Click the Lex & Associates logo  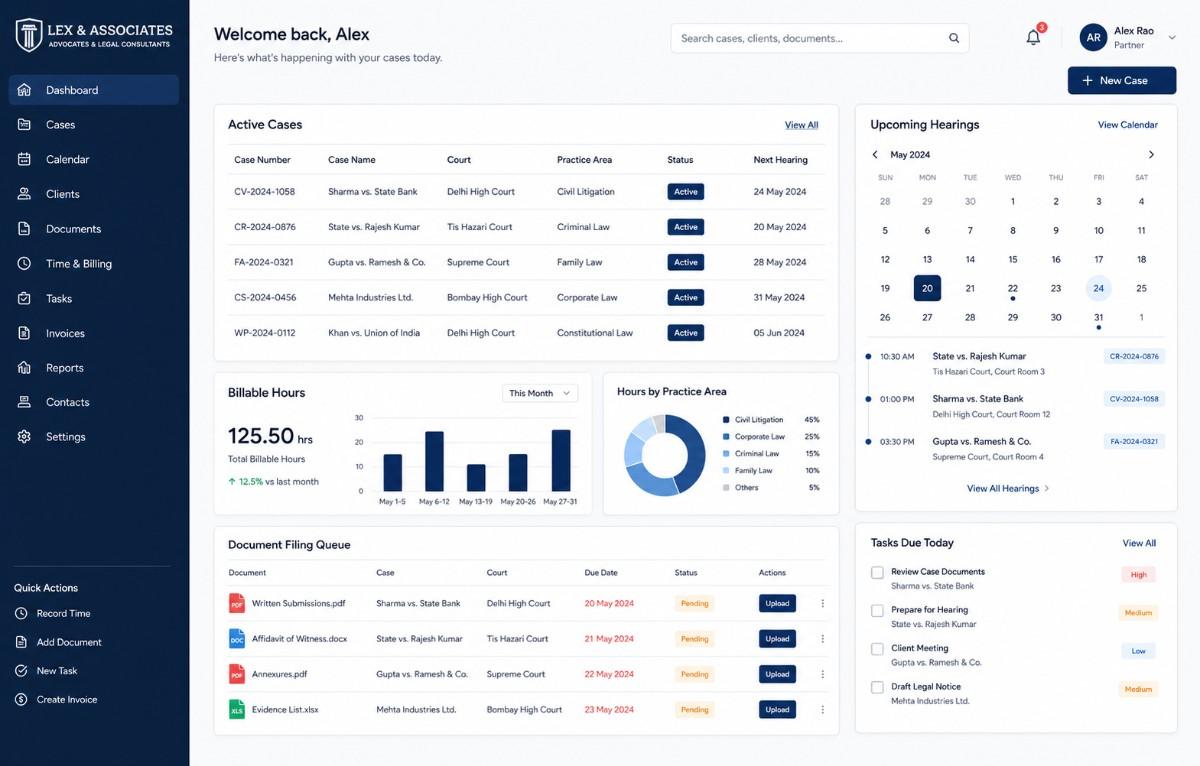click(x=94, y=35)
